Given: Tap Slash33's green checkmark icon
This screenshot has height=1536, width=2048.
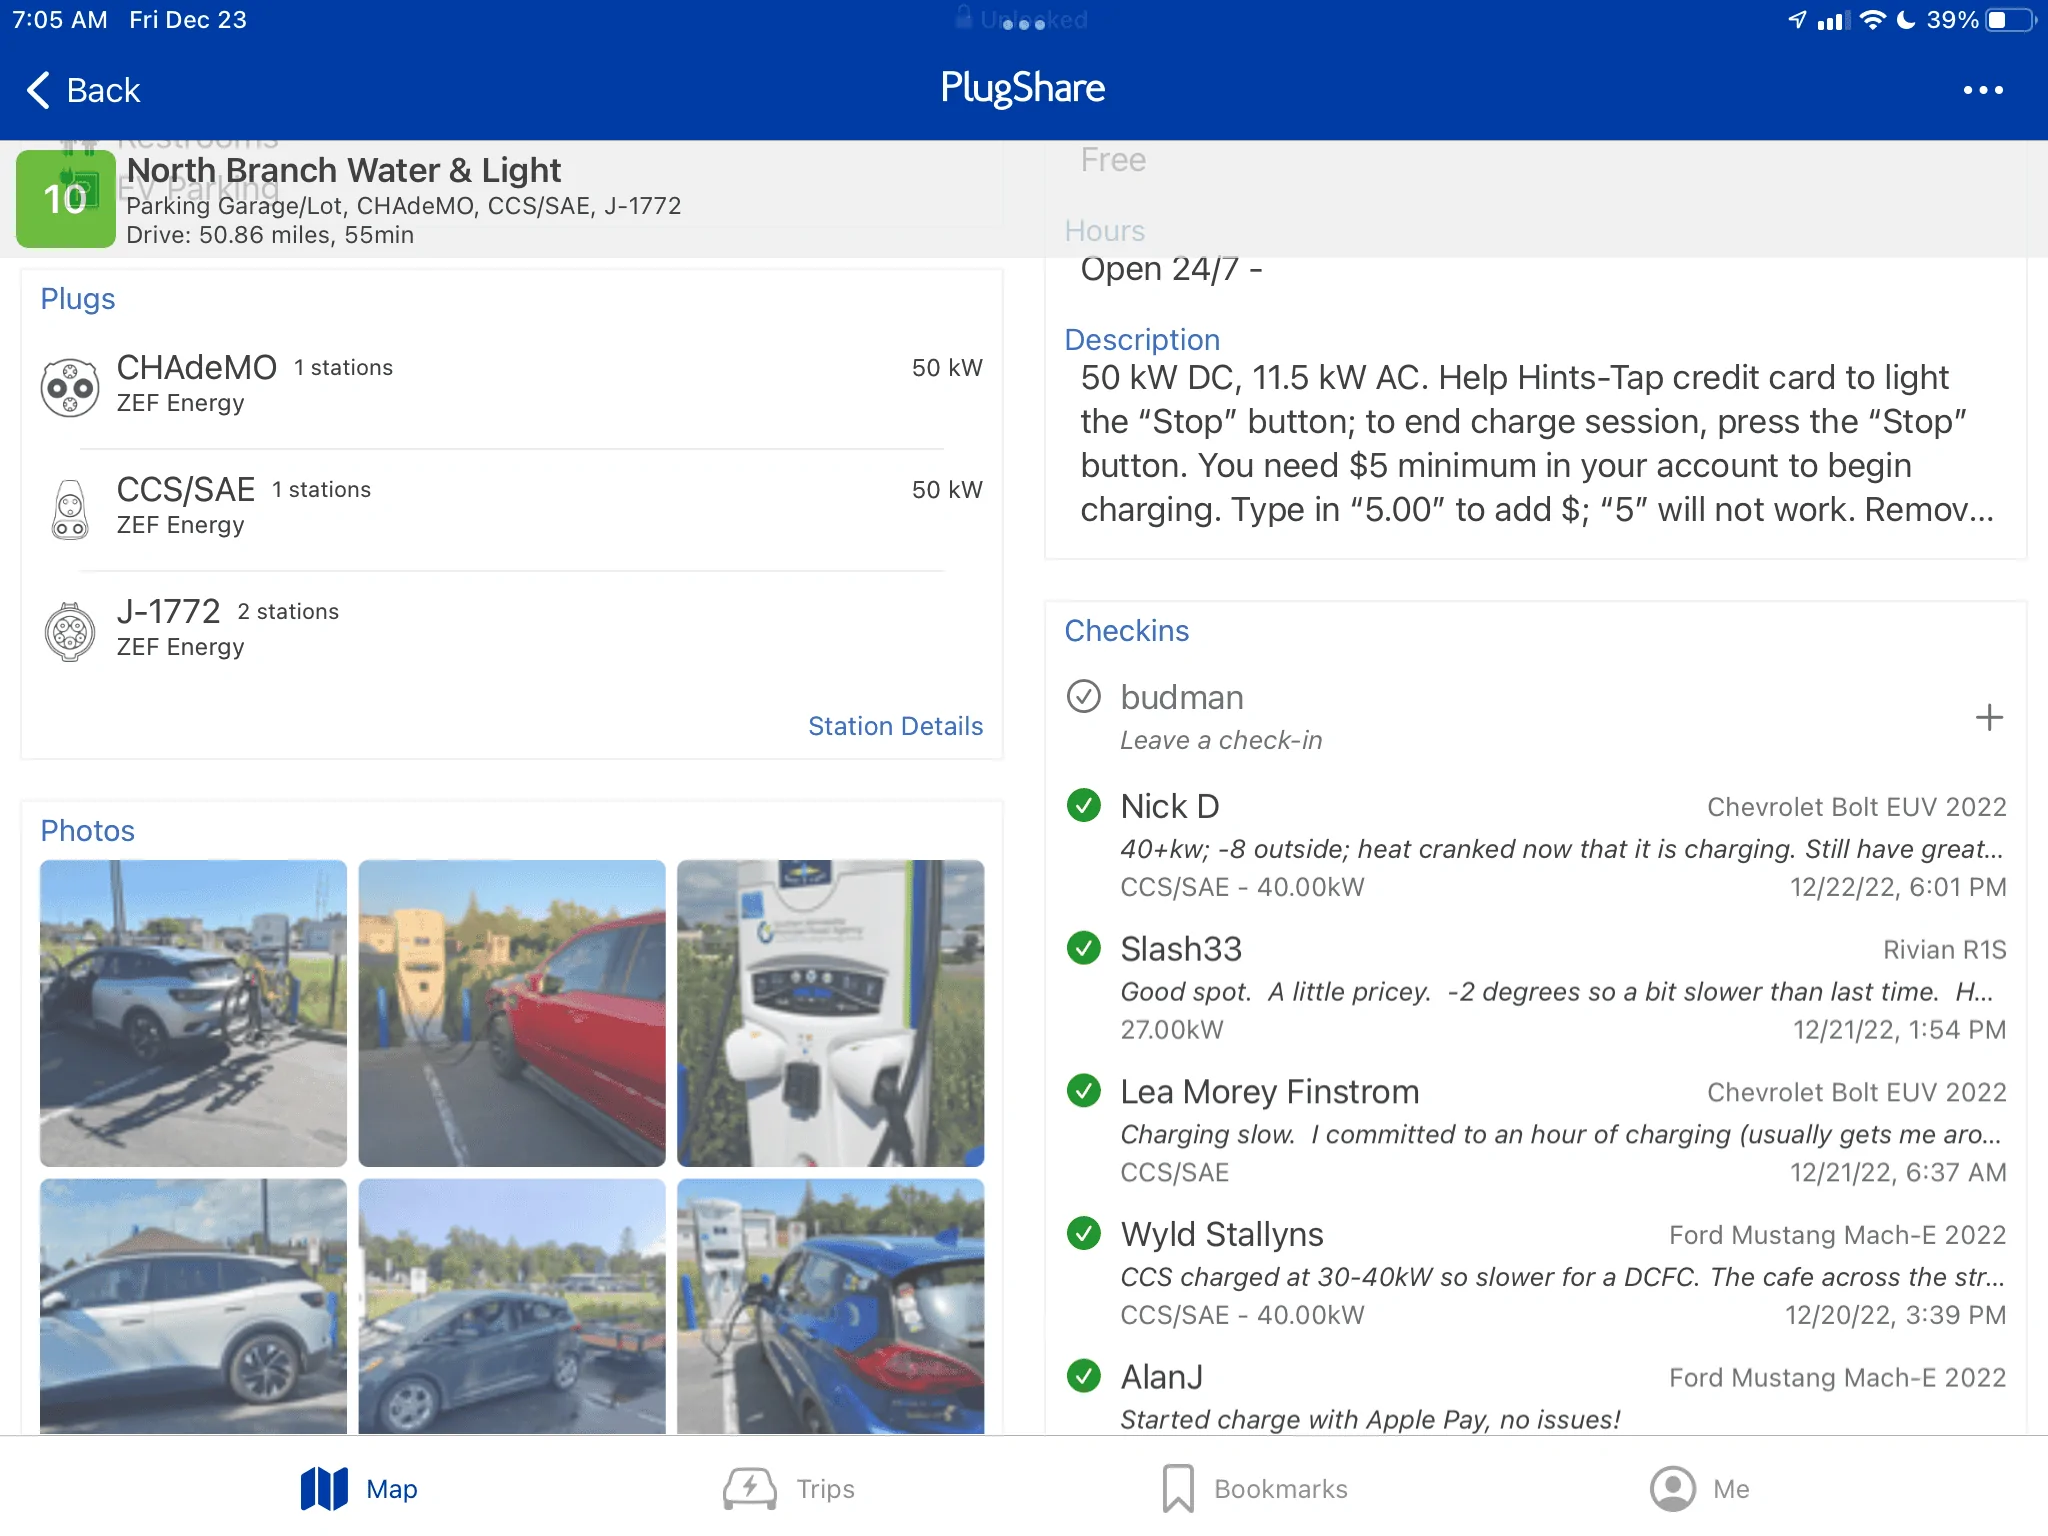Looking at the screenshot, I should click(x=1084, y=948).
